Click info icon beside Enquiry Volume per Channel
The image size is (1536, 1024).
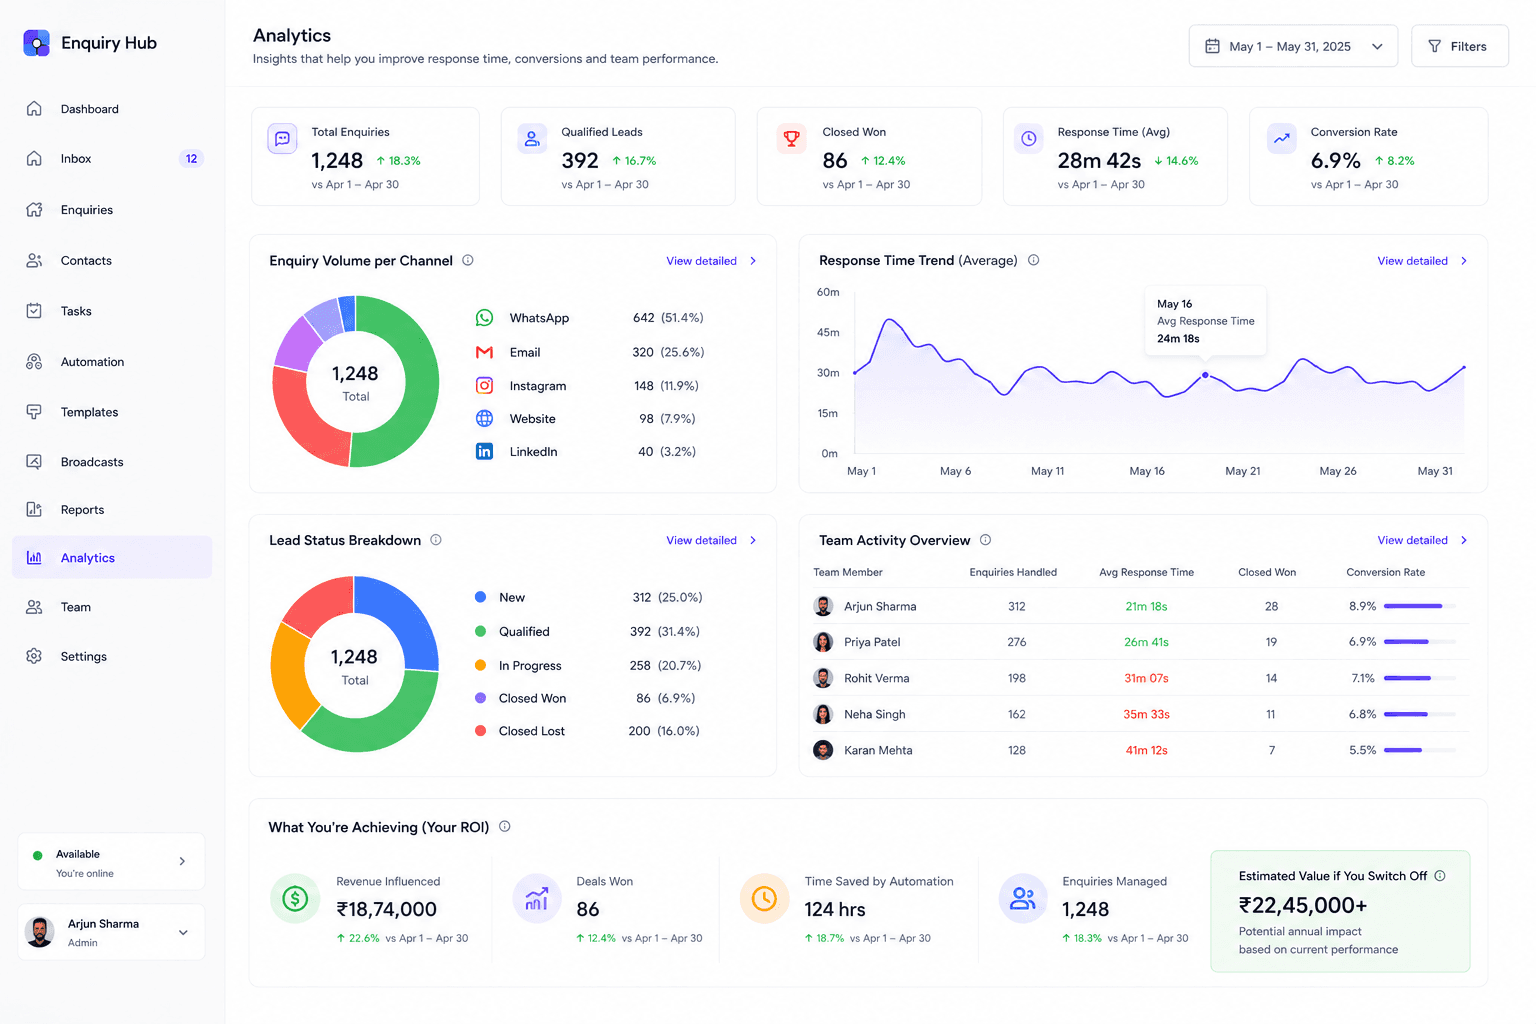click(468, 260)
